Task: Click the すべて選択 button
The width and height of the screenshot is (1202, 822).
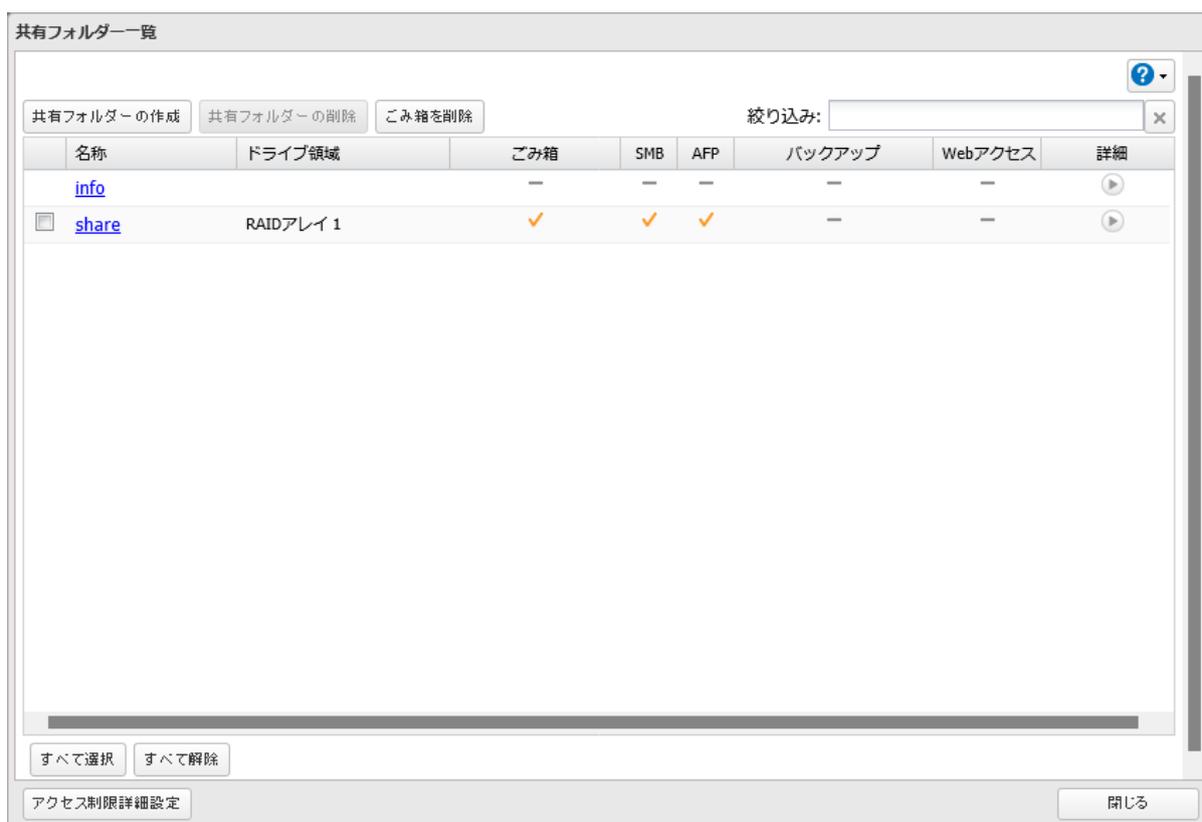Action: pyautogui.click(x=76, y=758)
